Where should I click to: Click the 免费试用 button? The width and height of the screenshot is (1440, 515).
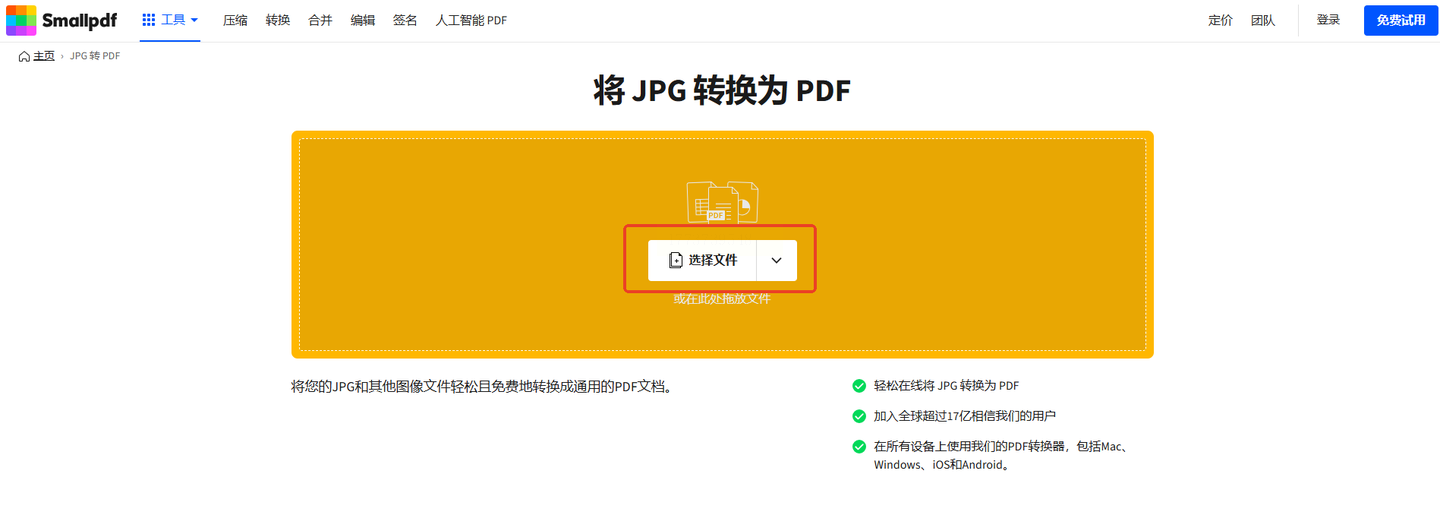tap(1400, 20)
